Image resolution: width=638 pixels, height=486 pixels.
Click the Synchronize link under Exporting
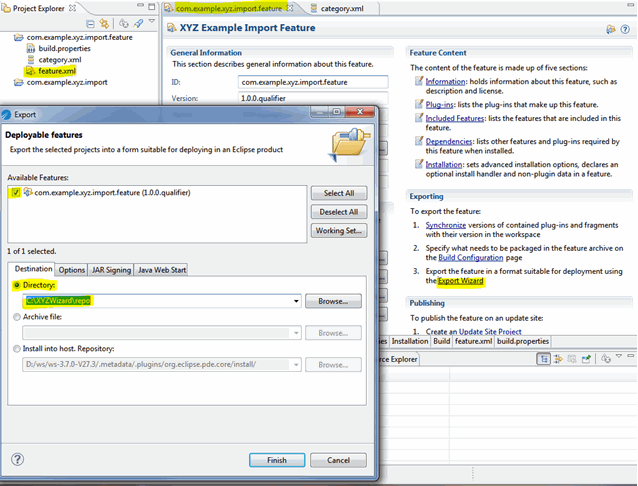click(446, 225)
